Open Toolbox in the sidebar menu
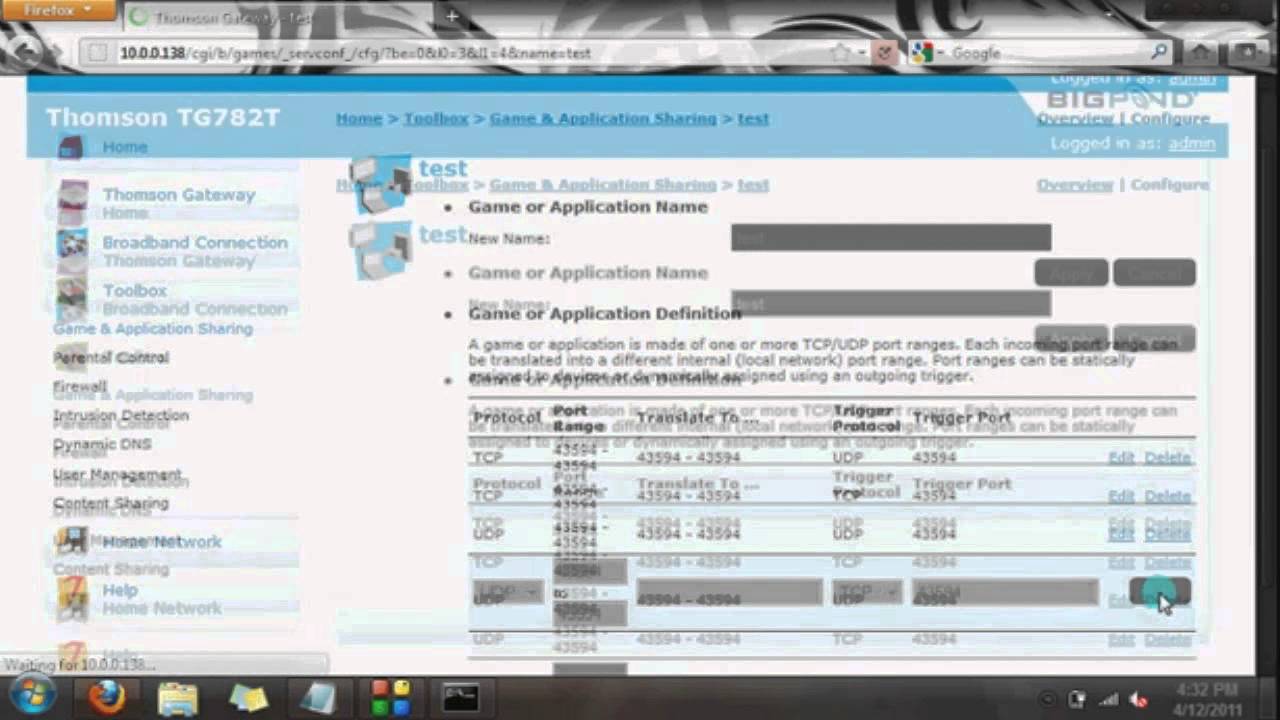This screenshot has height=720, width=1280. pos(134,291)
